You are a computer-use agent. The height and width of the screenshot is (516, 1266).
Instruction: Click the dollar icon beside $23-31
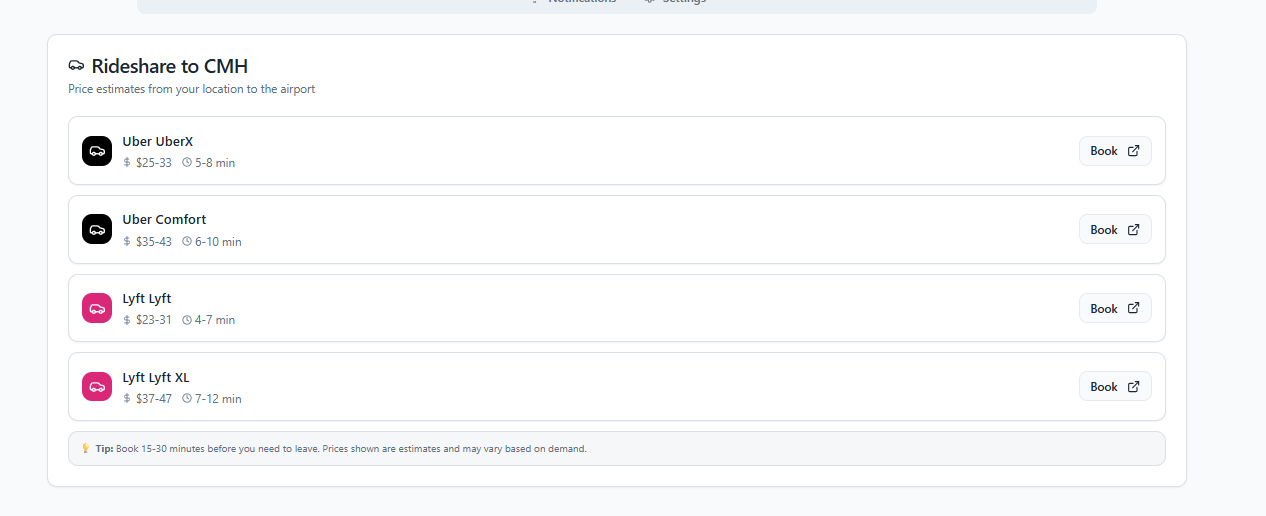[x=127, y=320]
